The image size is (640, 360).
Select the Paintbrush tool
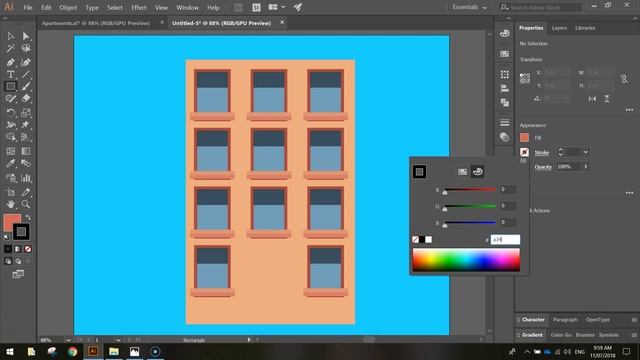[26, 86]
